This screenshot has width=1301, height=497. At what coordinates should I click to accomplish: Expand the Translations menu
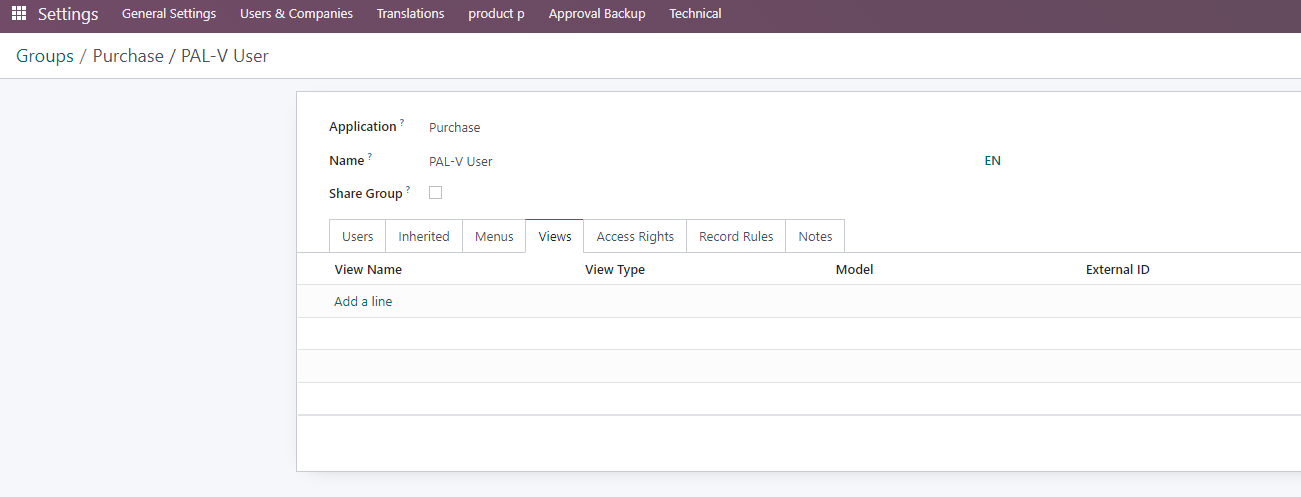coord(410,14)
